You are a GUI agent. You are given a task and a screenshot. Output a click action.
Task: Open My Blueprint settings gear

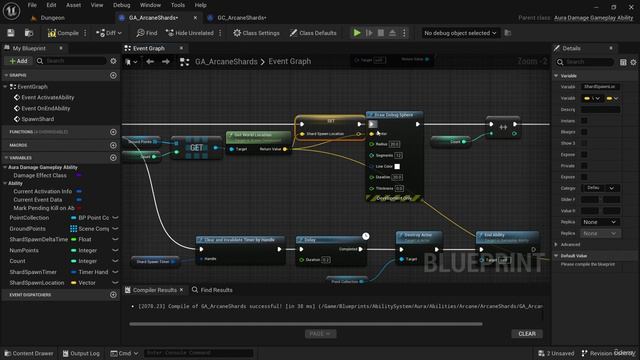click(x=113, y=61)
